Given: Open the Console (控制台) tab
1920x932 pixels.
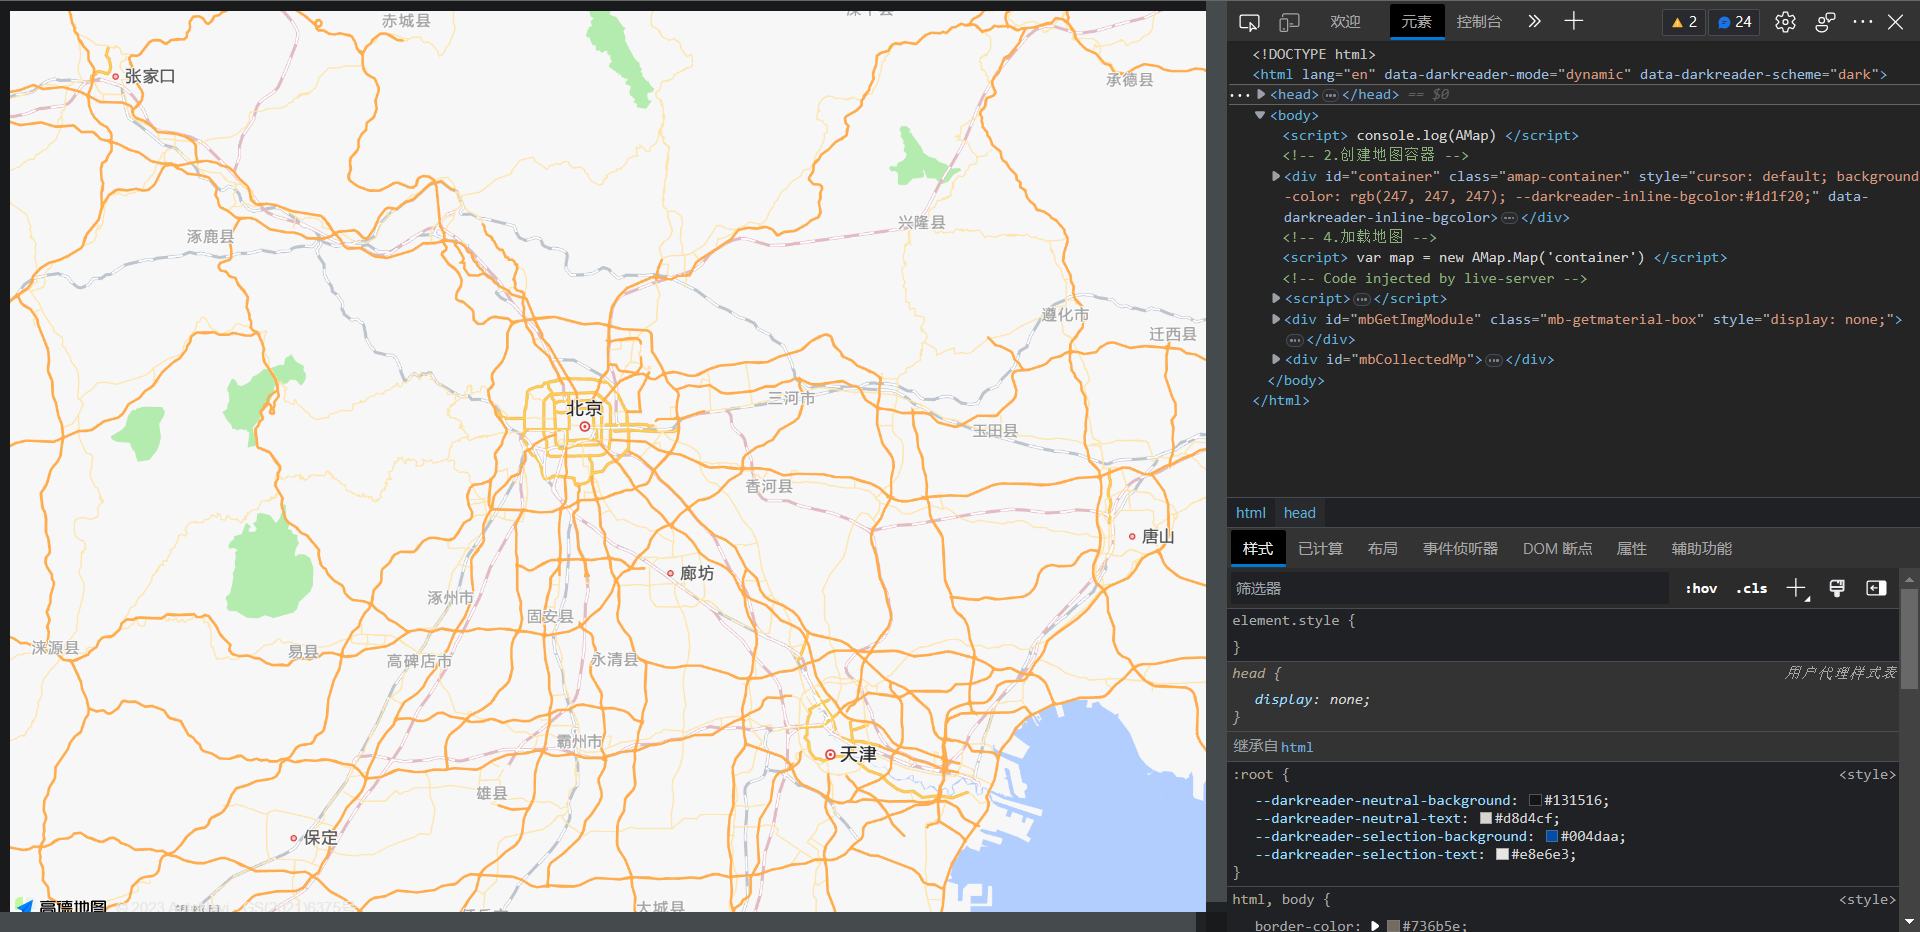Looking at the screenshot, I should coord(1479,22).
